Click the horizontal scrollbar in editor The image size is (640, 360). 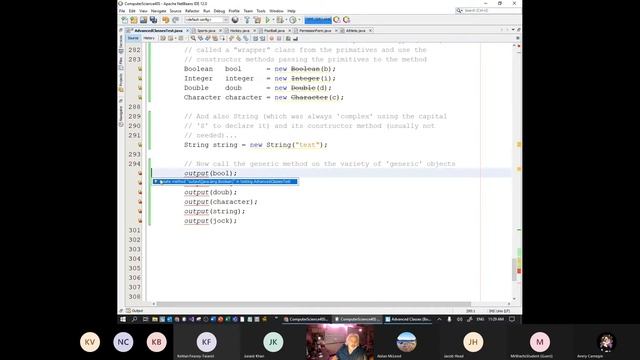coord(313,304)
